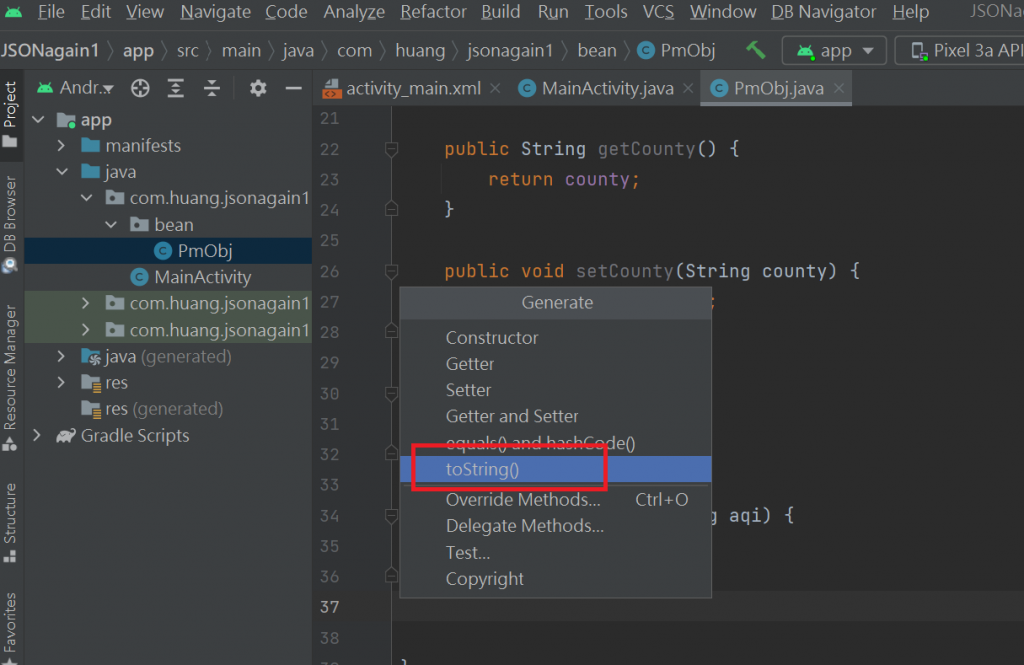1024x665 pixels.
Task: Select MainActivity in project tree
Action: [x=168, y=277]
